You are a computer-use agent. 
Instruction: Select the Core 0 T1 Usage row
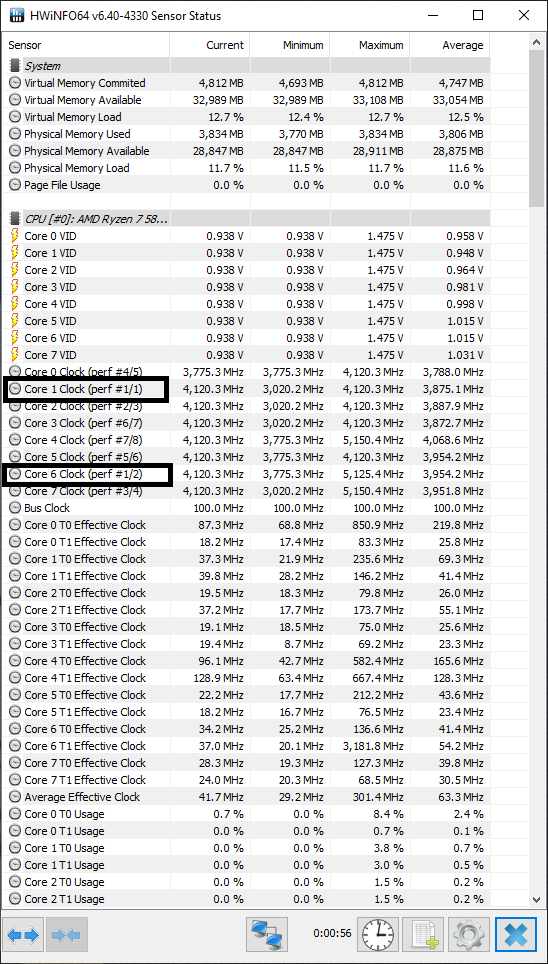coord(247,831)
